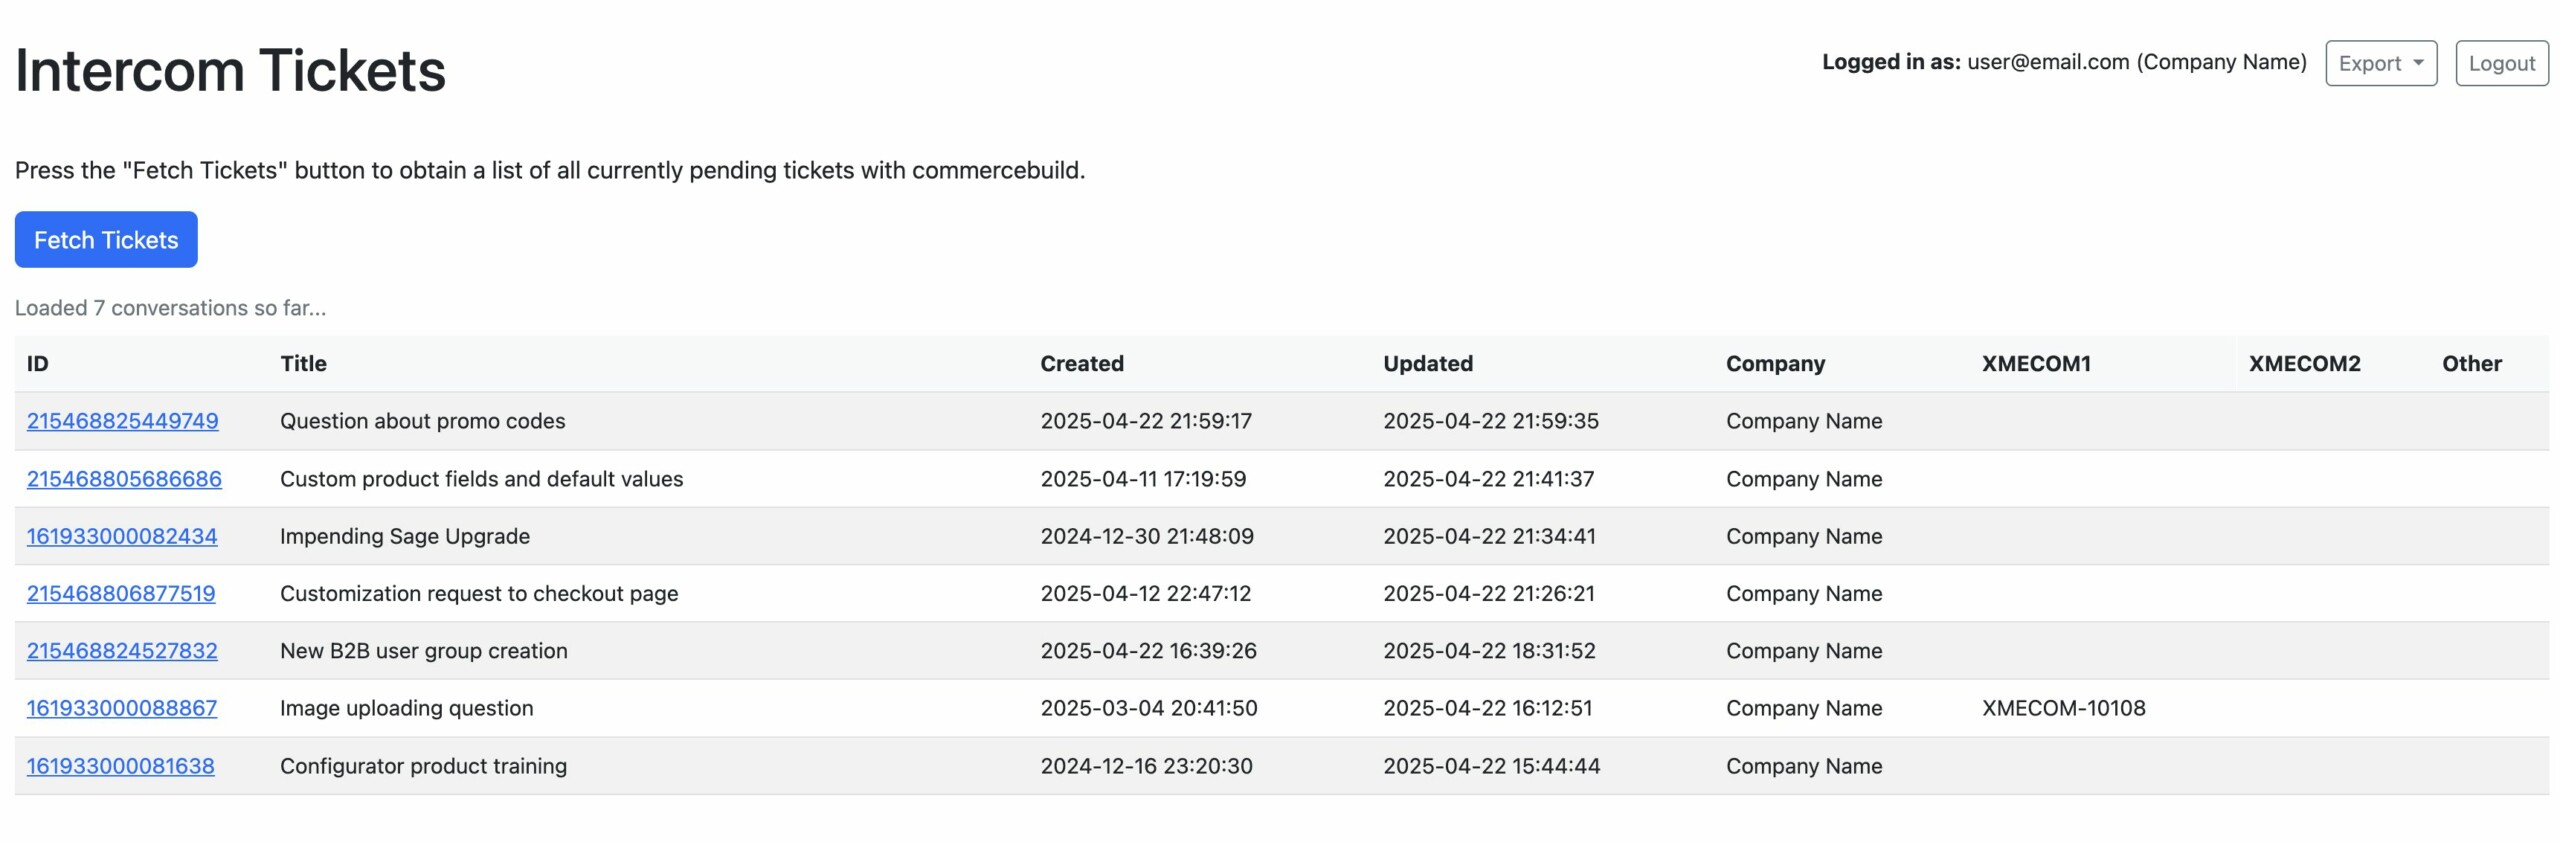Open the Export dropdown menu

coord(2380,64)
